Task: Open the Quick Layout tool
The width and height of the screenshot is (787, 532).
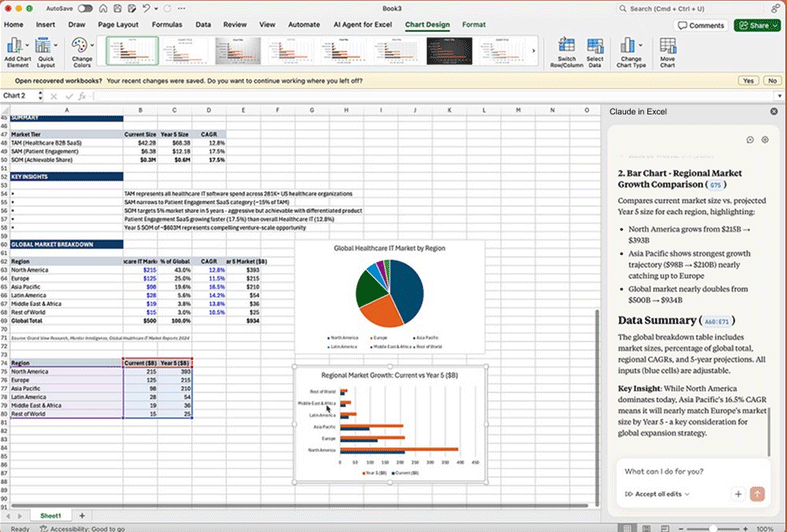Action: 46,45
